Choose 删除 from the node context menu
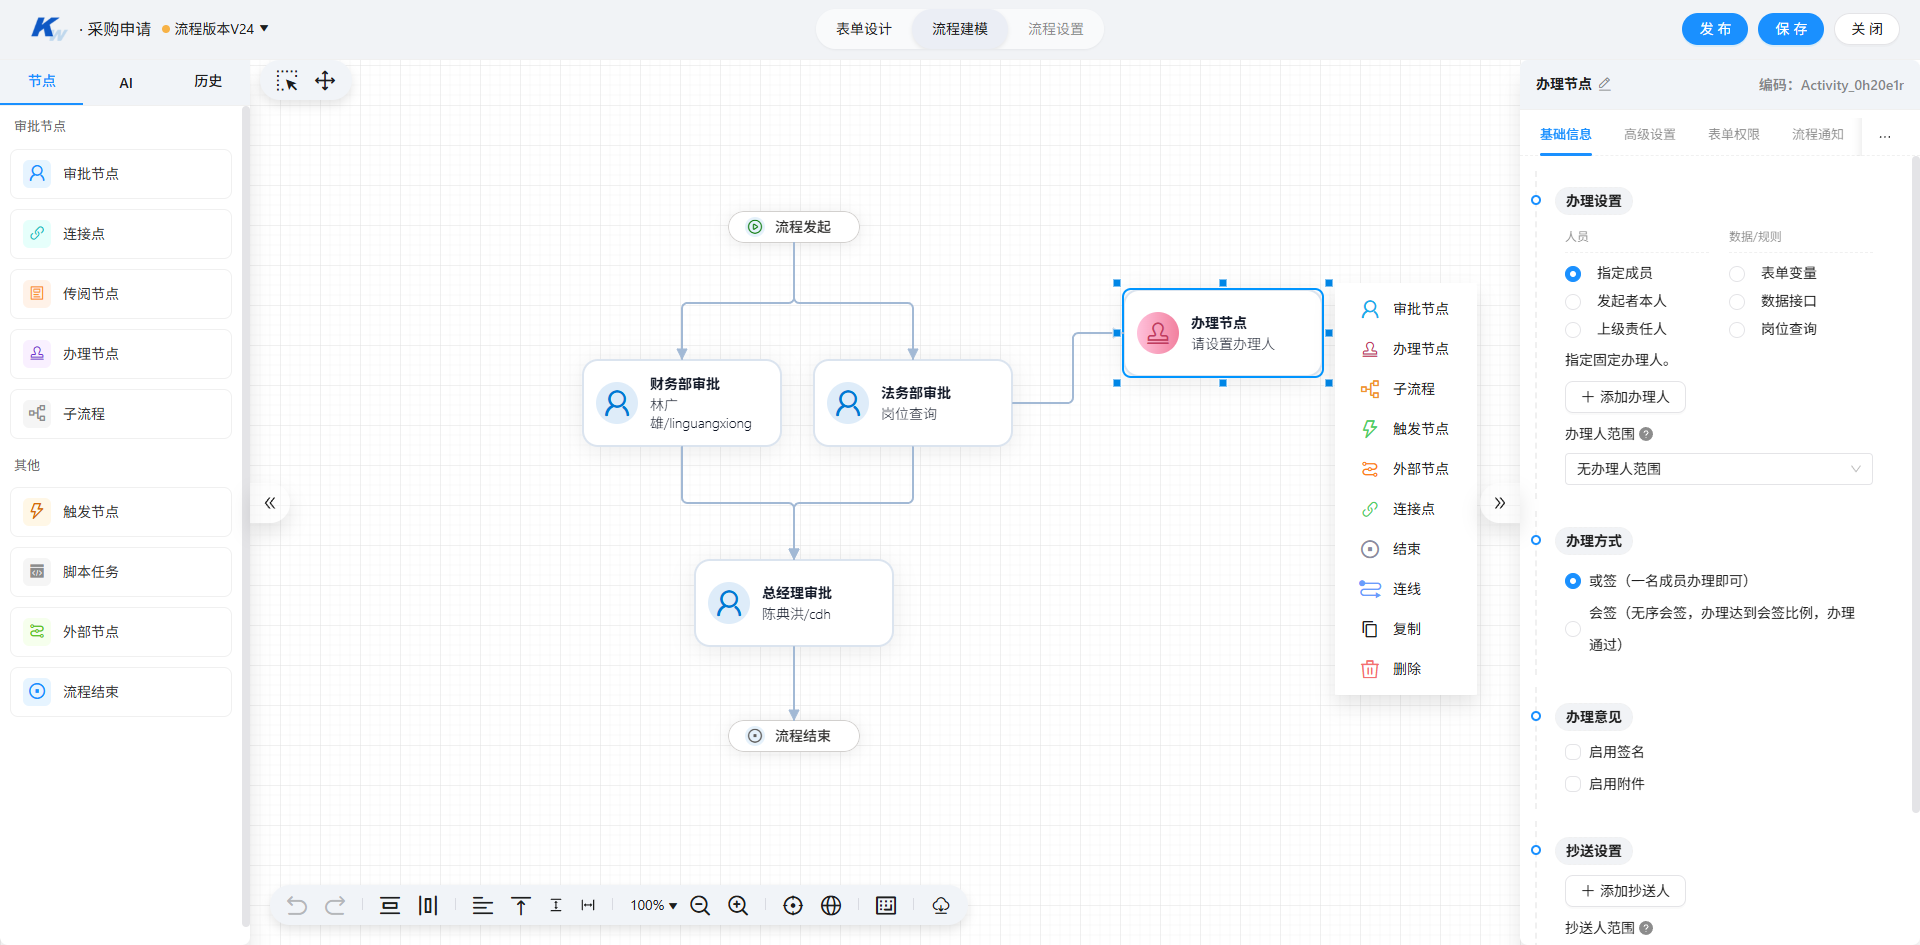The image size is (1920, 945). [x=1406, y=669]
